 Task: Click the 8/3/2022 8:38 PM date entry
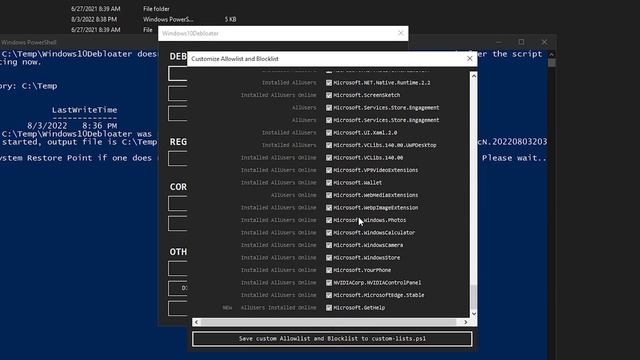[94, 19]
